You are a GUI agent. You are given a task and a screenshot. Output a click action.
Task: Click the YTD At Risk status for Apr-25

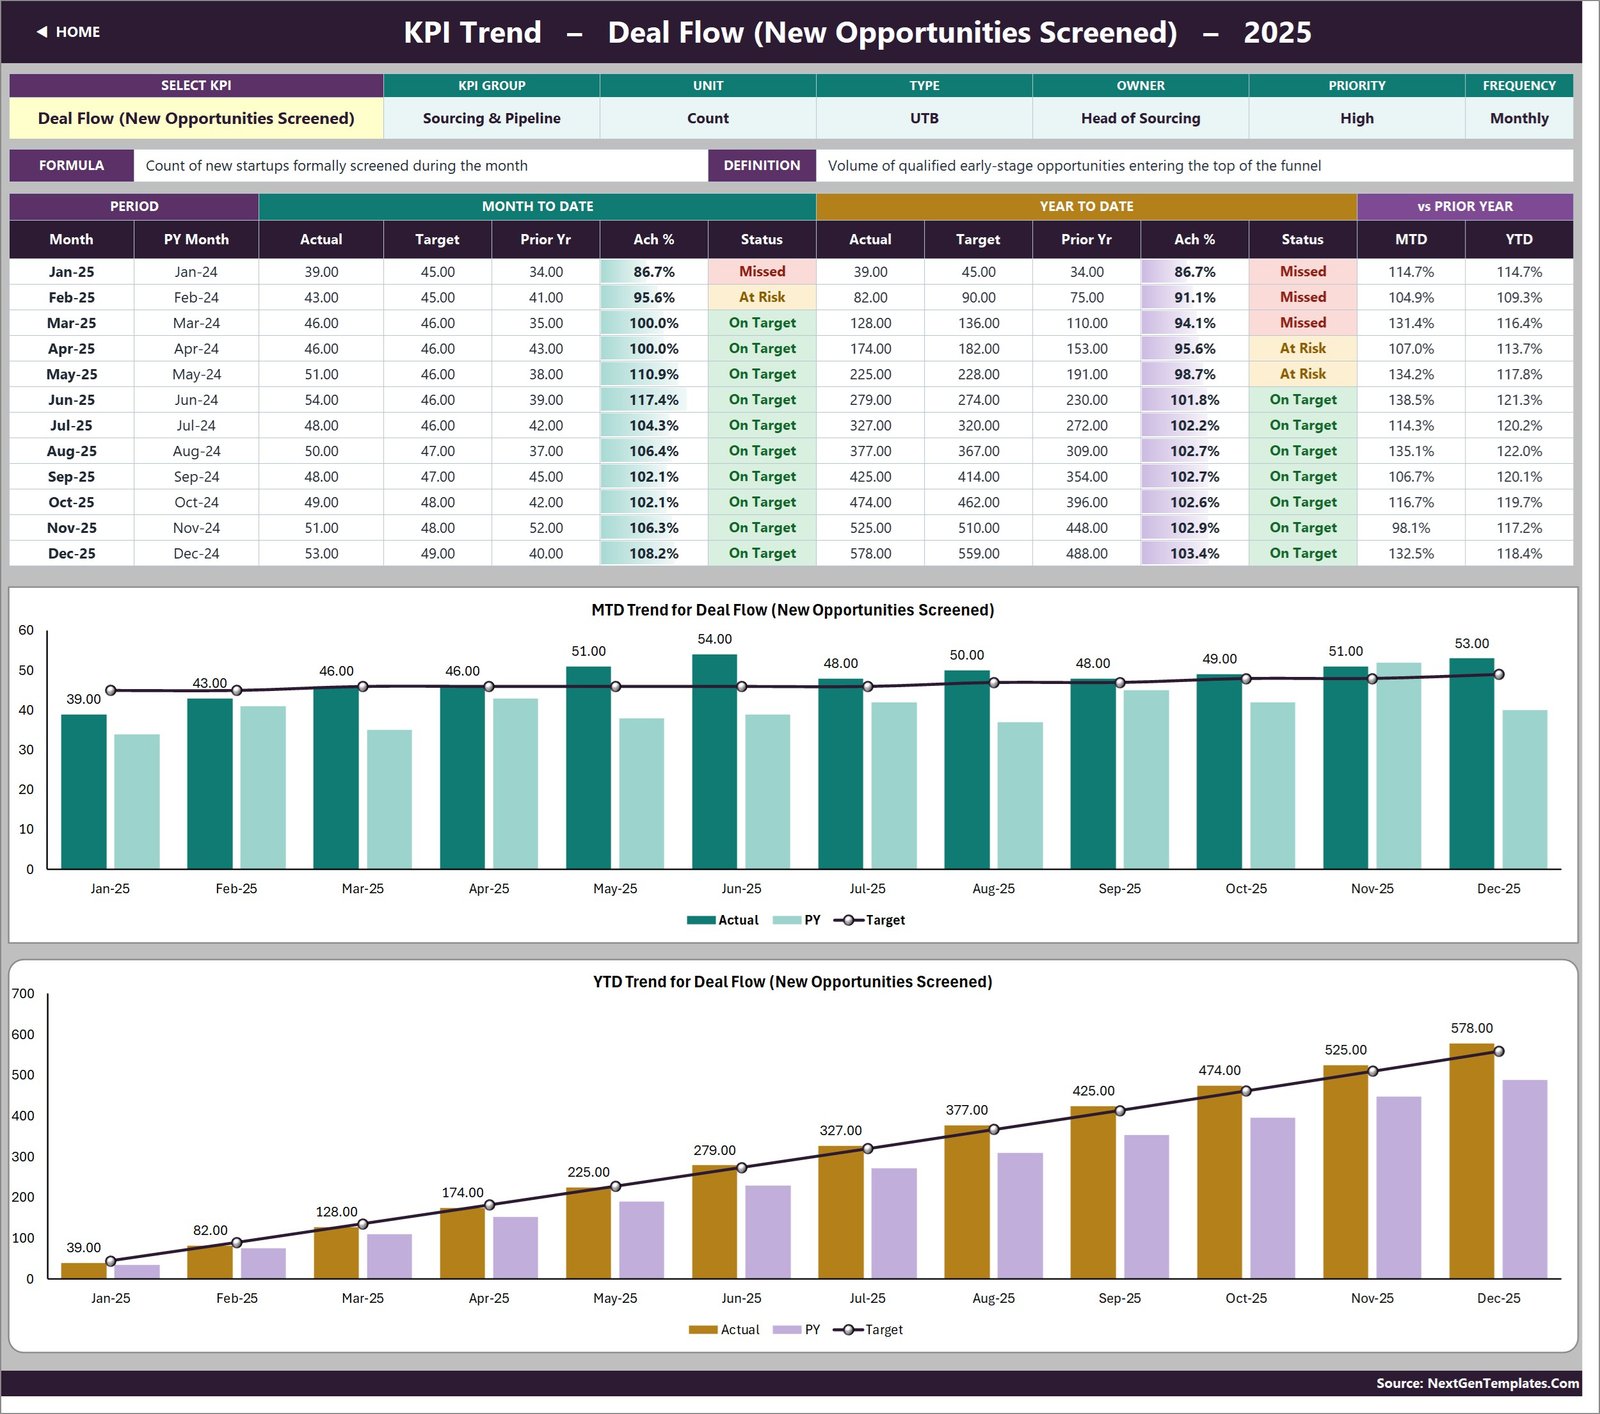[x=1303, y=349]
